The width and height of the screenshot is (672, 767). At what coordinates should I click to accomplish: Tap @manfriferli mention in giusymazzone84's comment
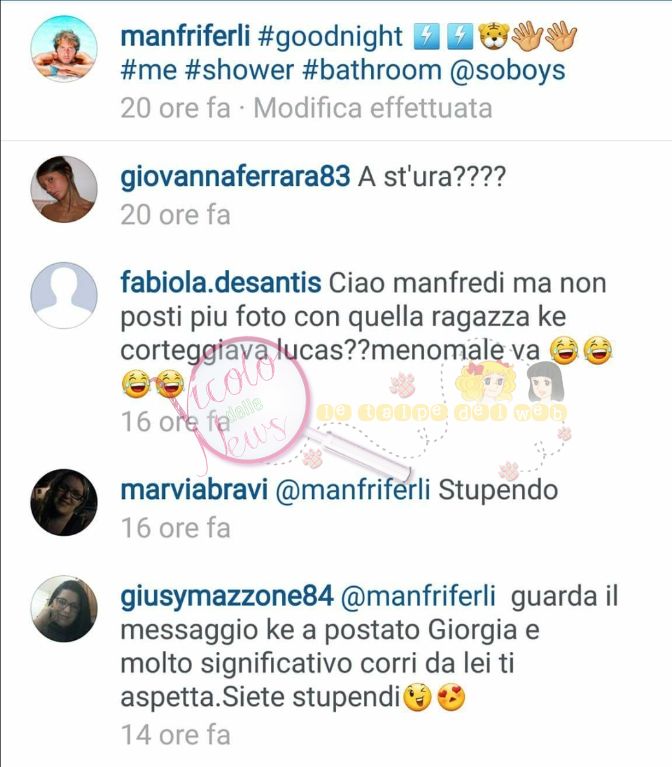[418, 597]
